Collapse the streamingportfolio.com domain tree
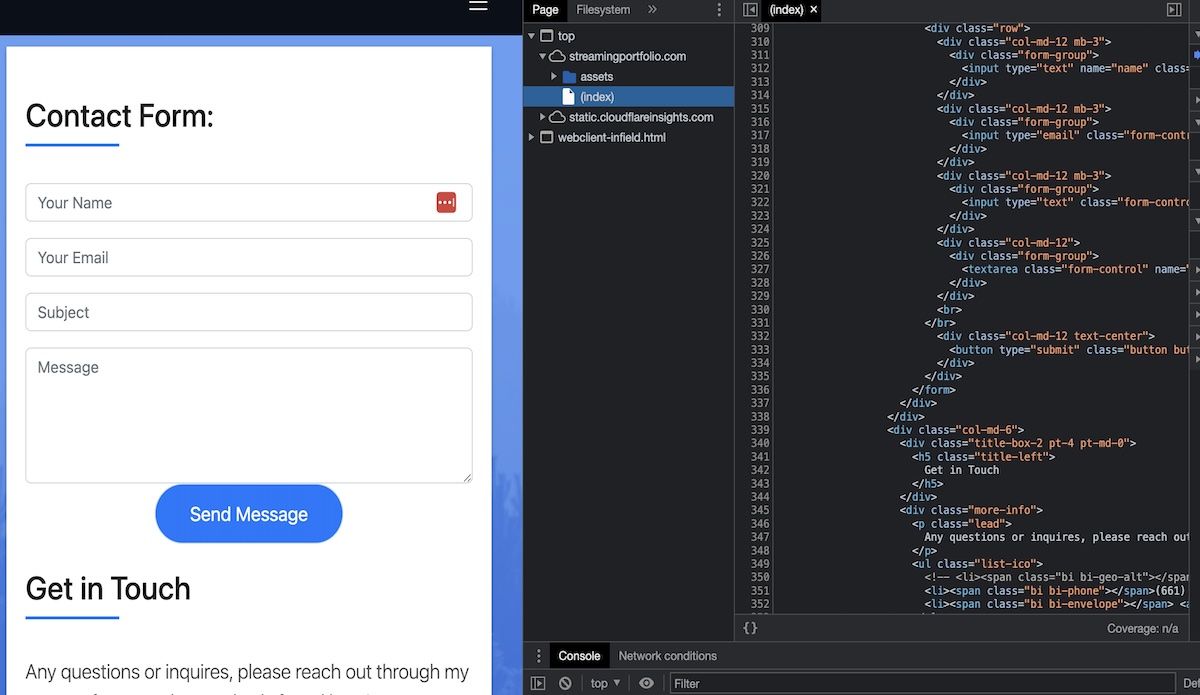The width and height of the screenshot is (1200, 695). point(543,57)
